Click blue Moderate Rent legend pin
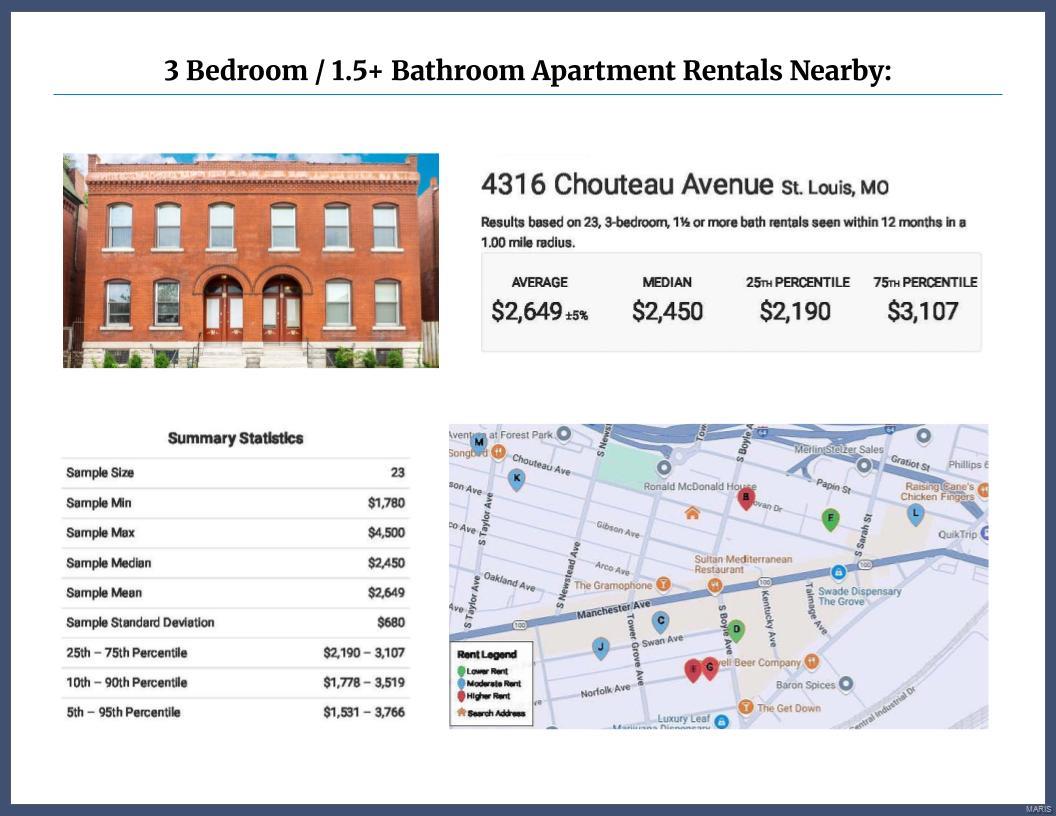This screenshot has height=816, width=1056. coord(461,683)
